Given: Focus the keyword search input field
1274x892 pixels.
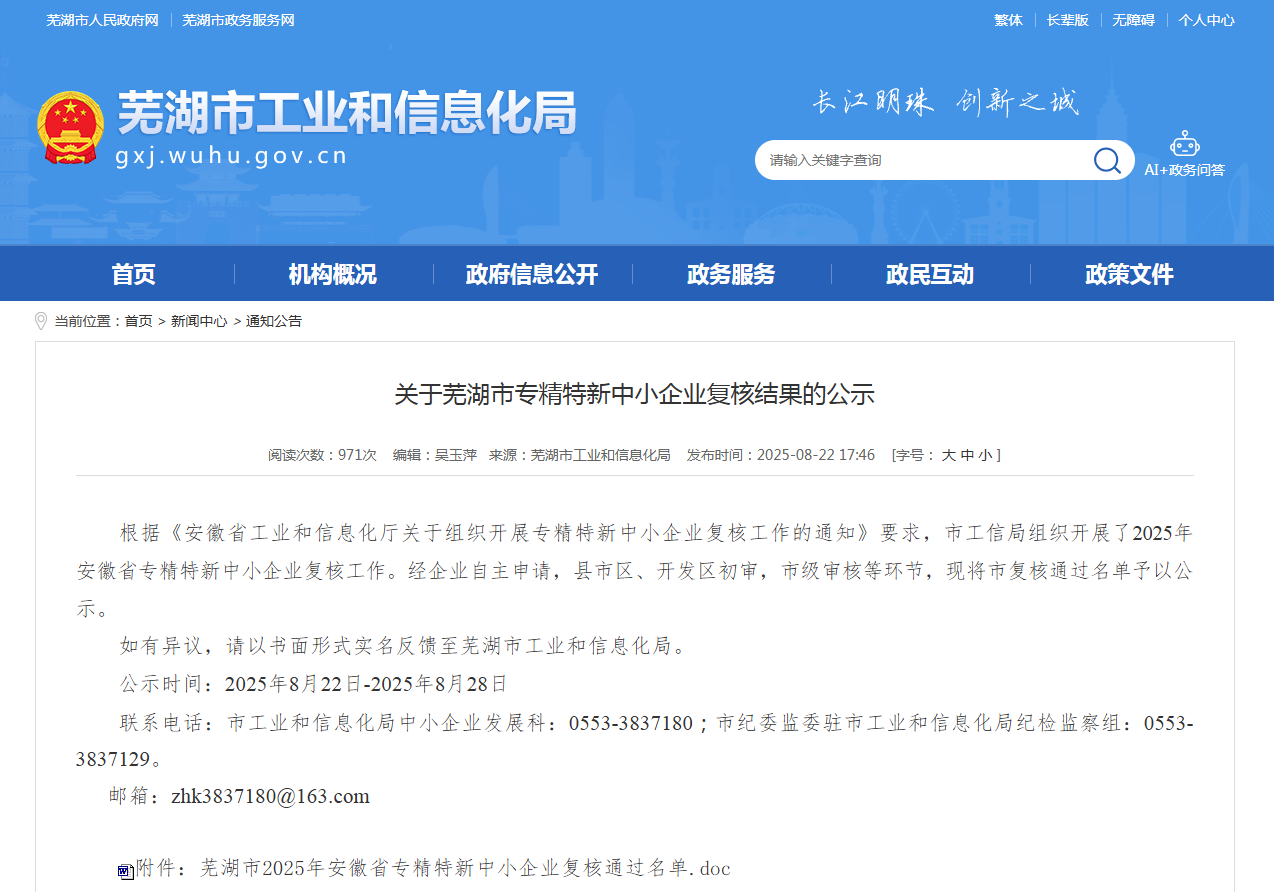Looking at the screenshot, I should pyautogui.click(x=920, y=160).
